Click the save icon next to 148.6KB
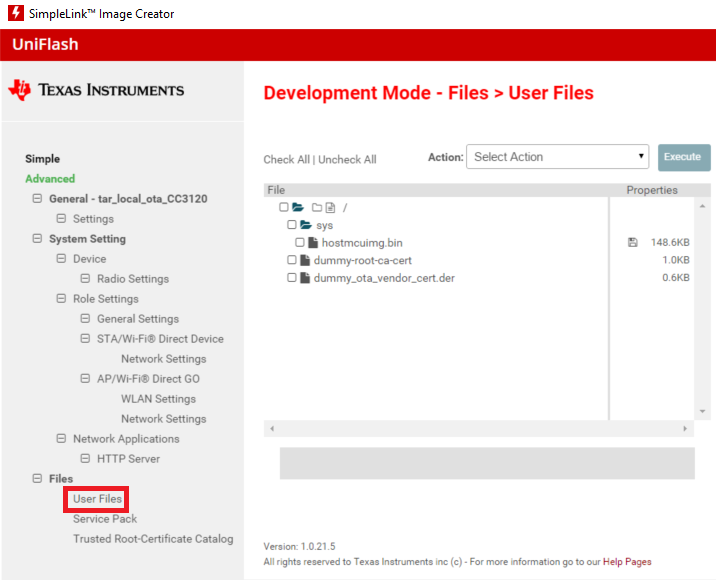Image resolution: width=716 pixels, height=580 pixels. (632, 243)
